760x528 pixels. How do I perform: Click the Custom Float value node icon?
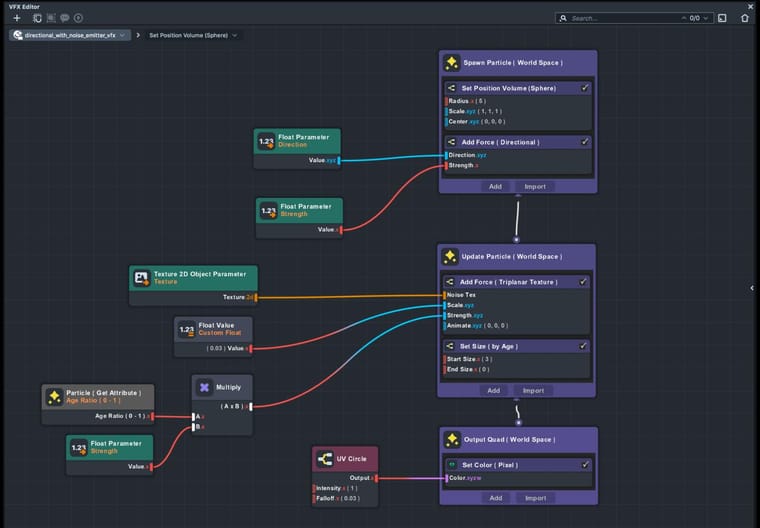[187, 329]
